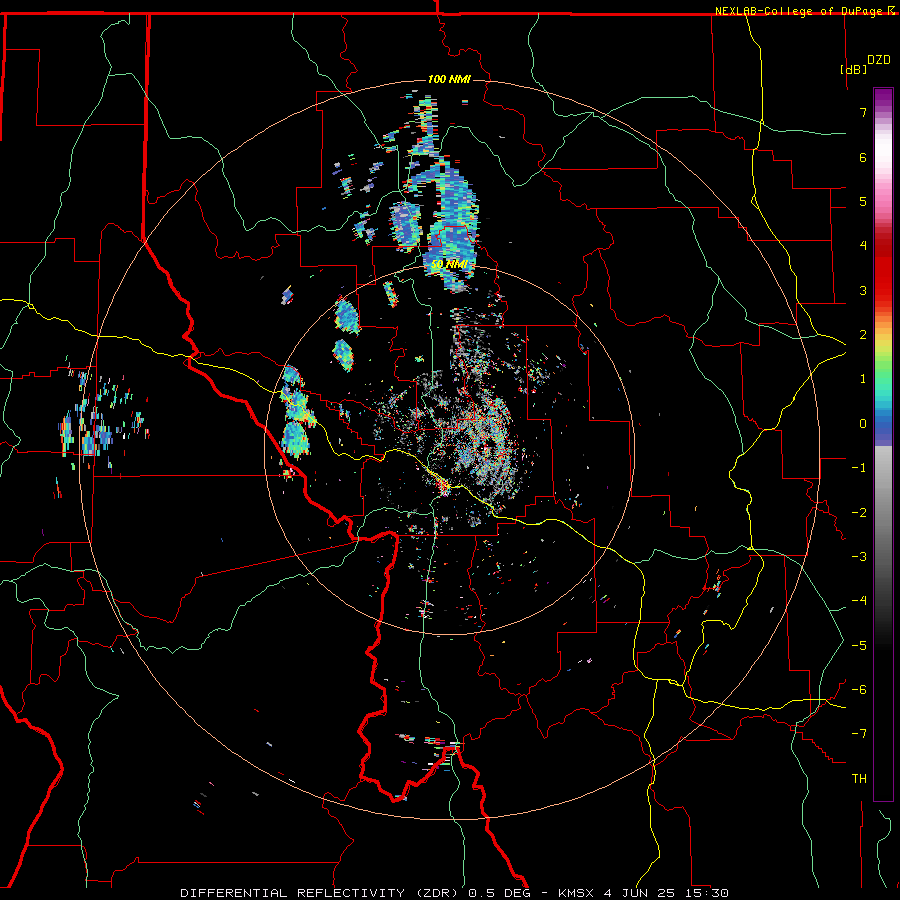Click the KMSX station identifier
This screenshot has width=900, height=900.
click(576, 893)
